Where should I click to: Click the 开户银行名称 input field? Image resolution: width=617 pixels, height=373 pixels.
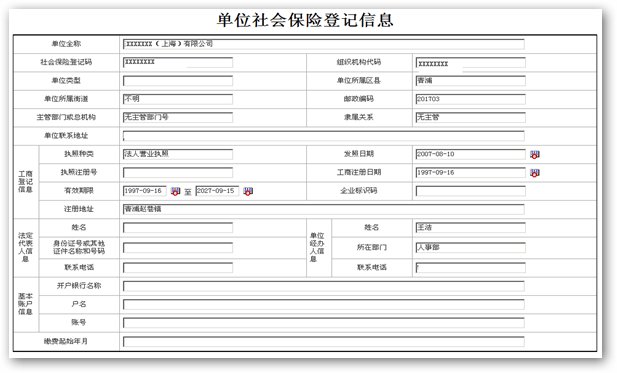coord(323,286)
